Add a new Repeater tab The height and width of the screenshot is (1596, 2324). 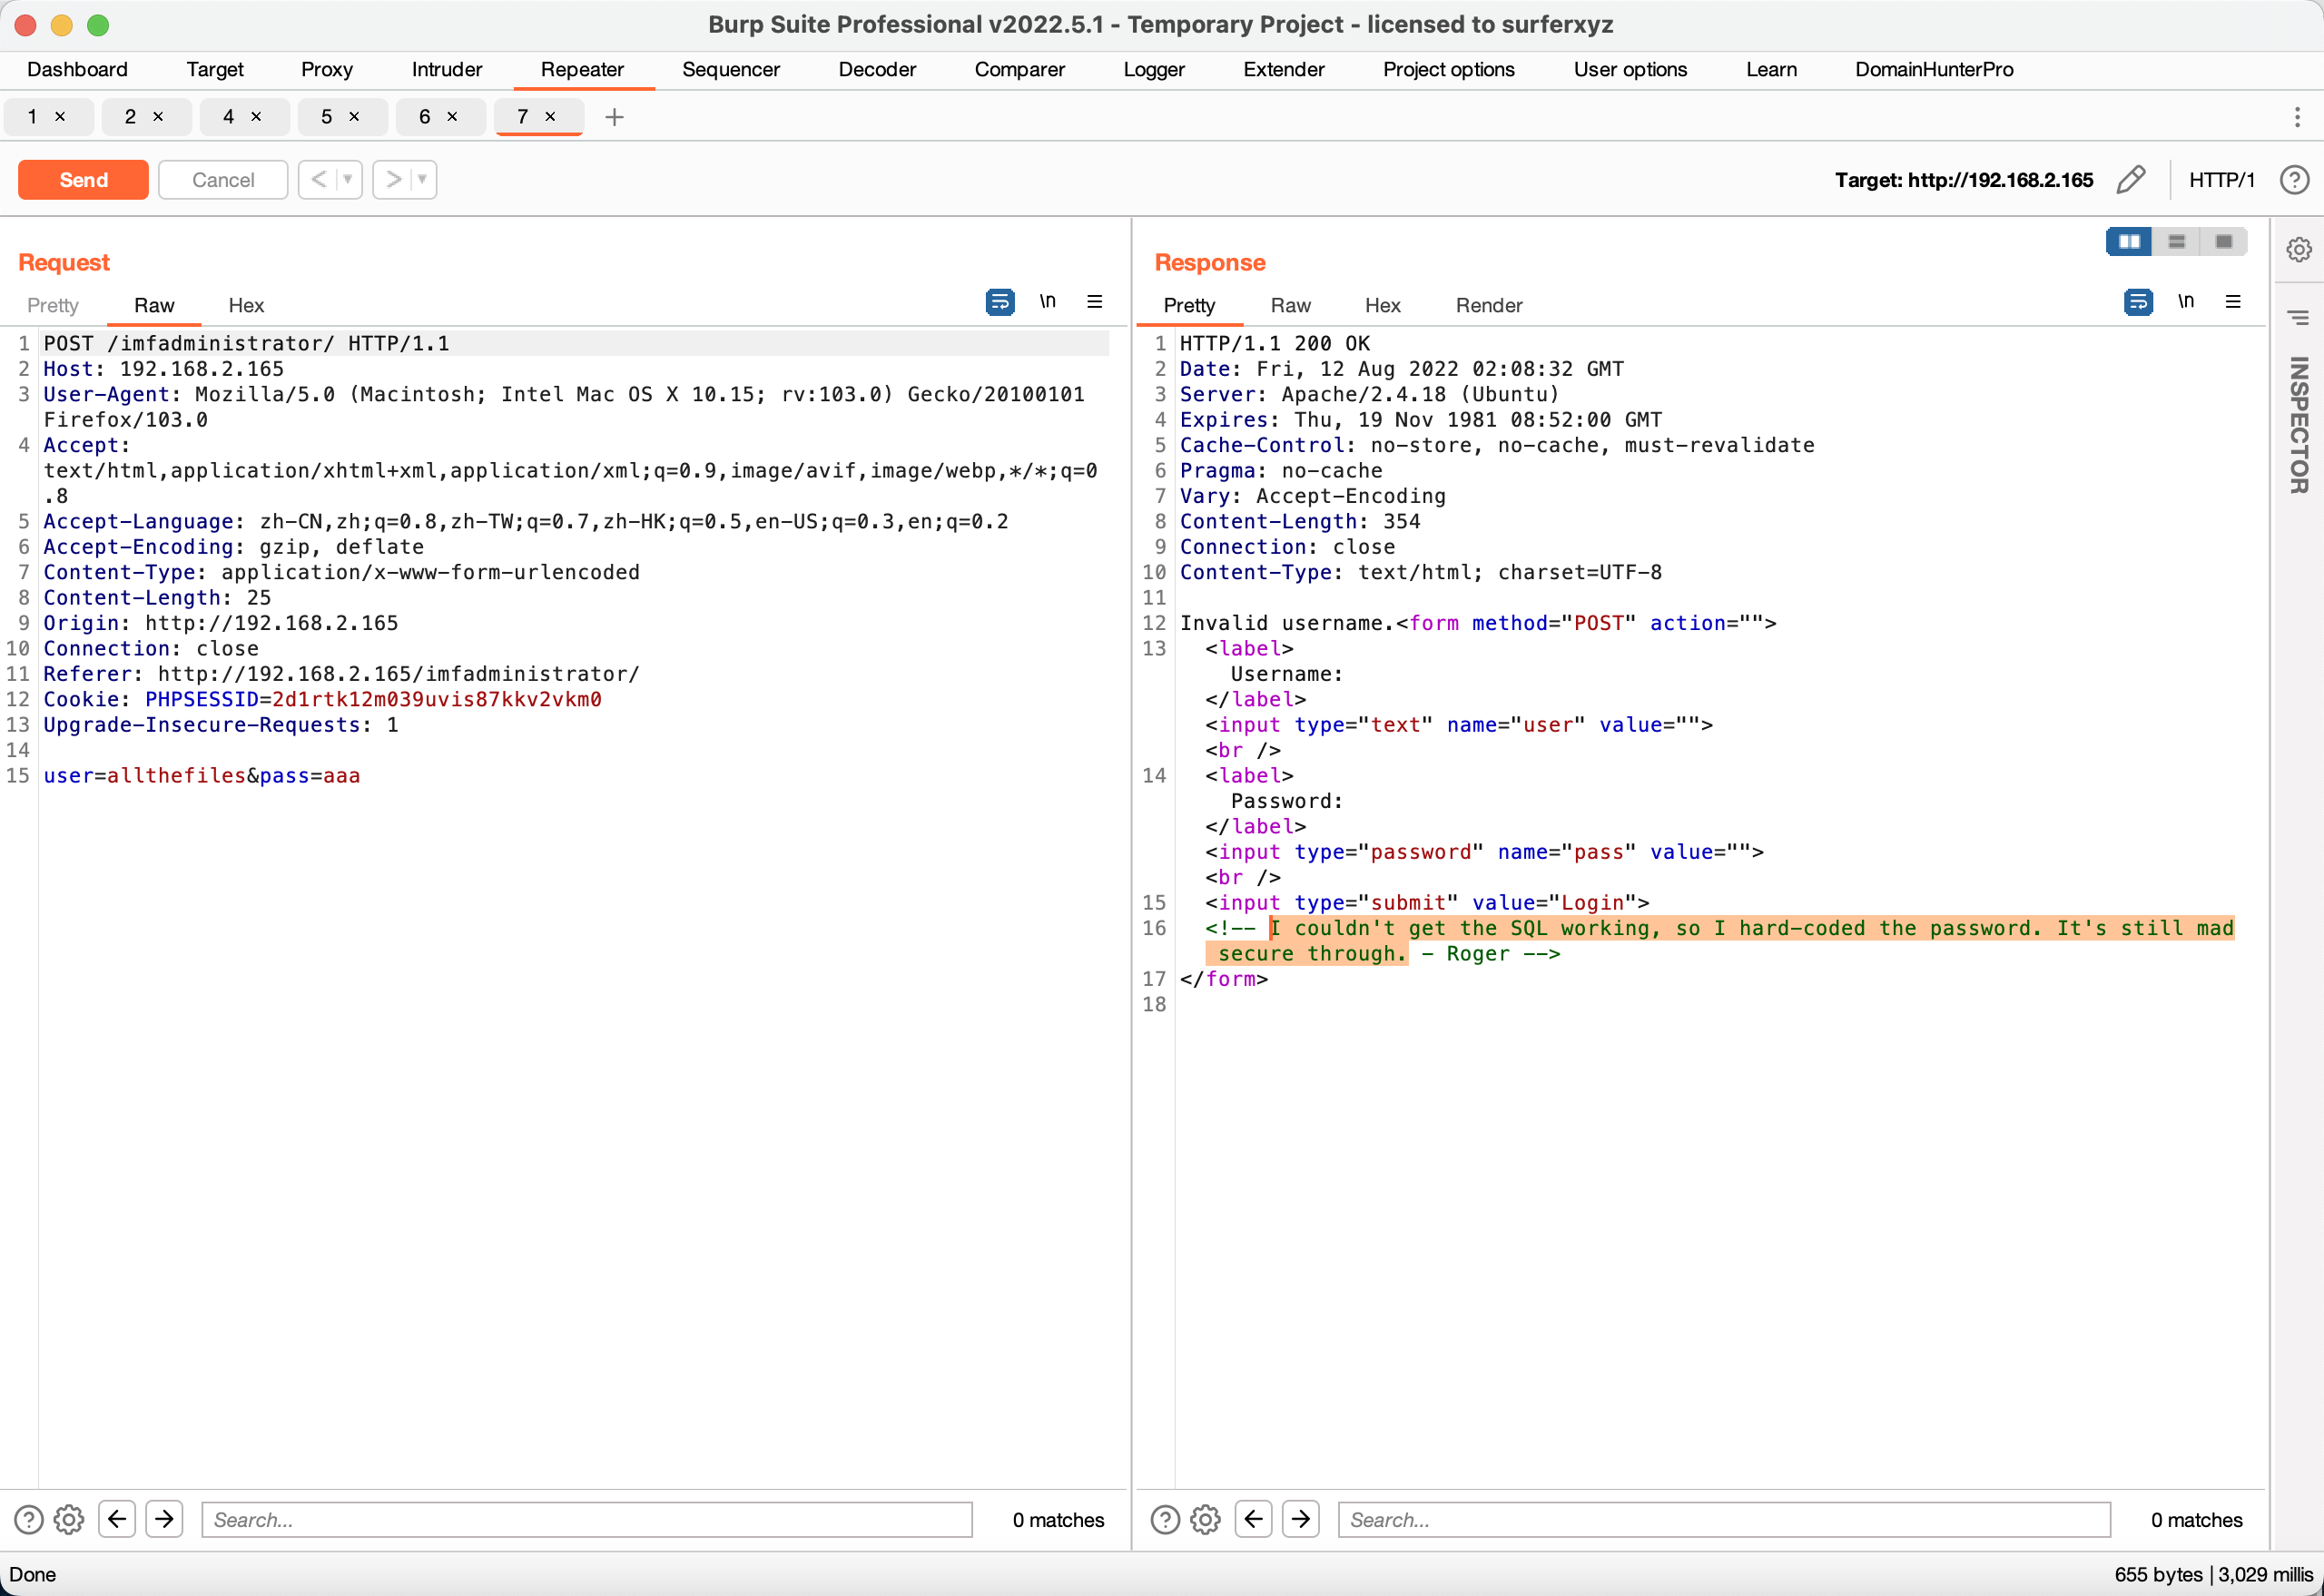coord(614,117)
